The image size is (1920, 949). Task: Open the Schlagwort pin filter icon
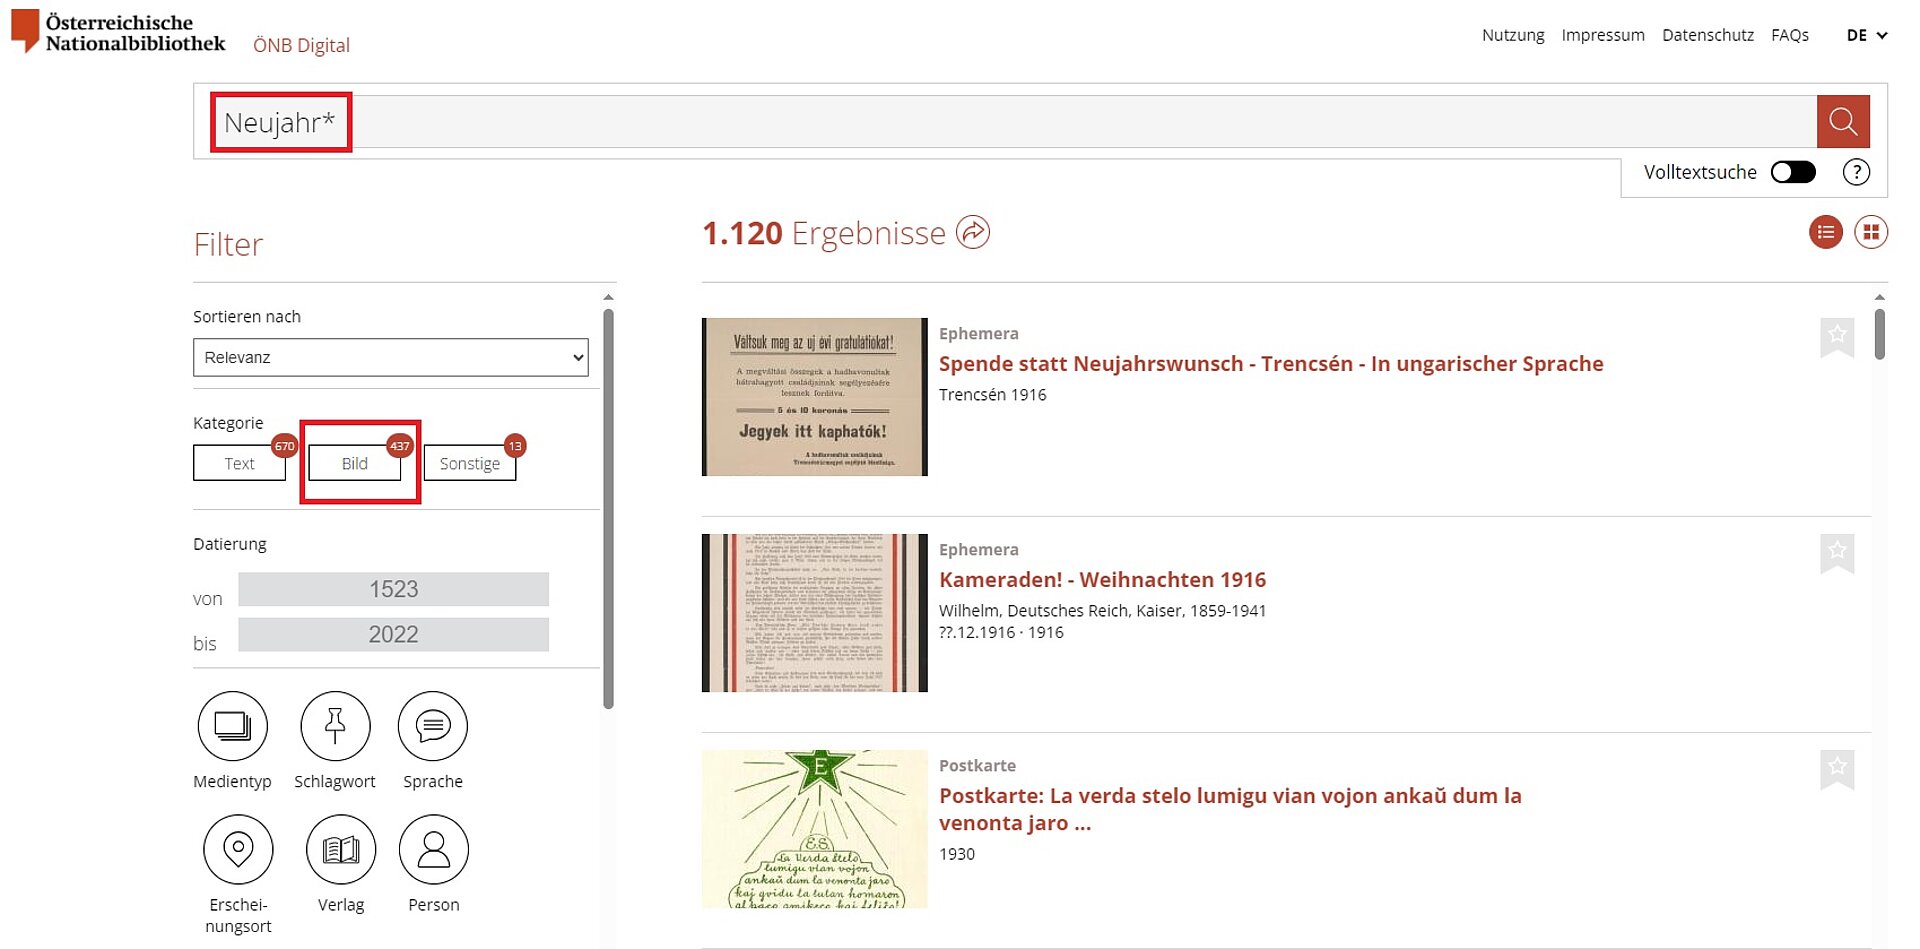pos(335,726)
